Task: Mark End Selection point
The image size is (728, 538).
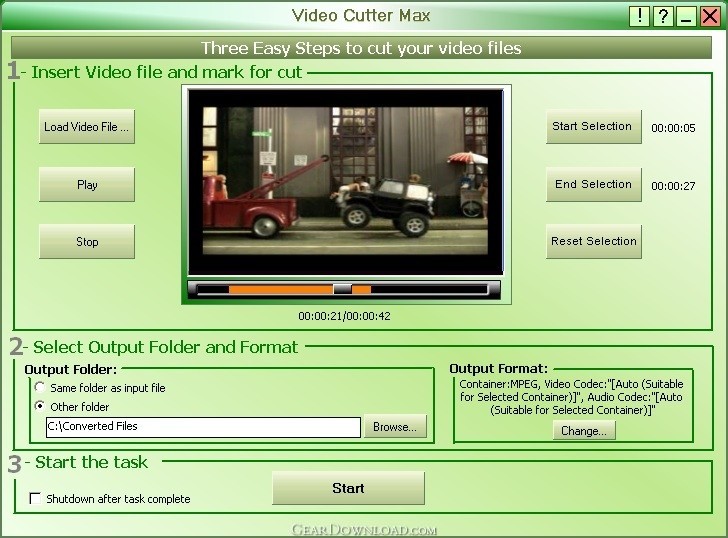Action: click(594, 184)
